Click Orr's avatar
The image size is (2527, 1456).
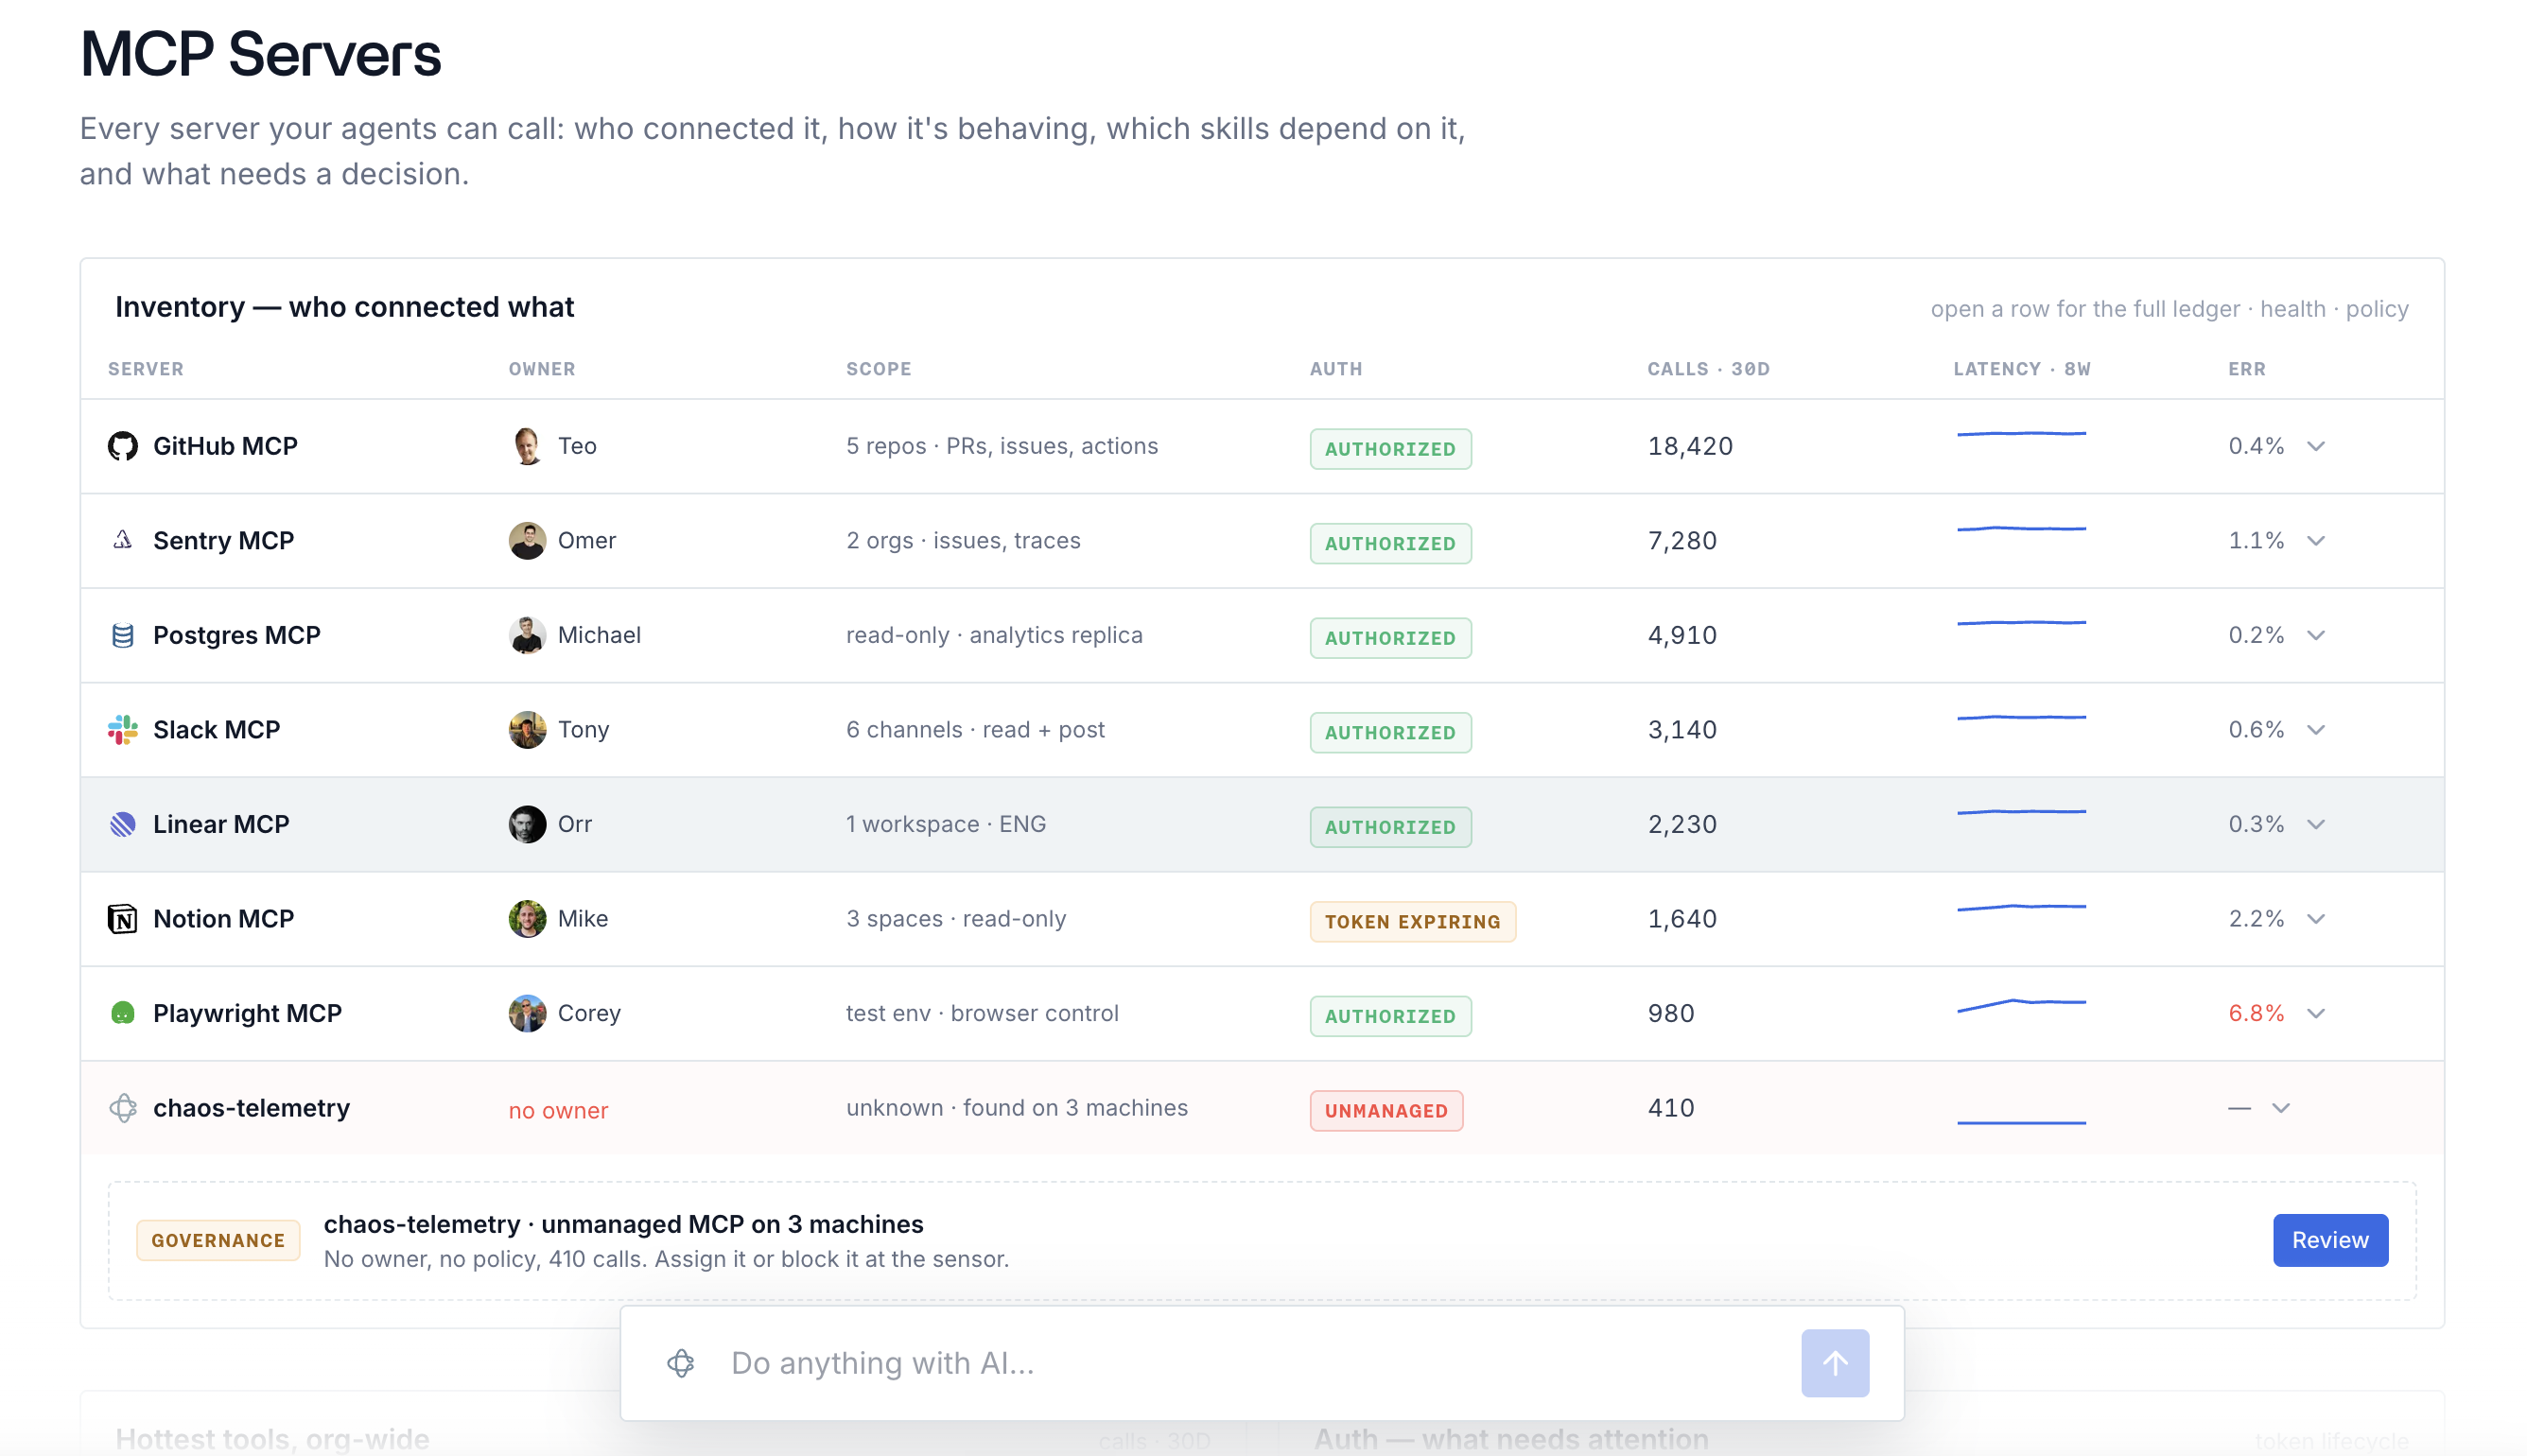[527, 824]
